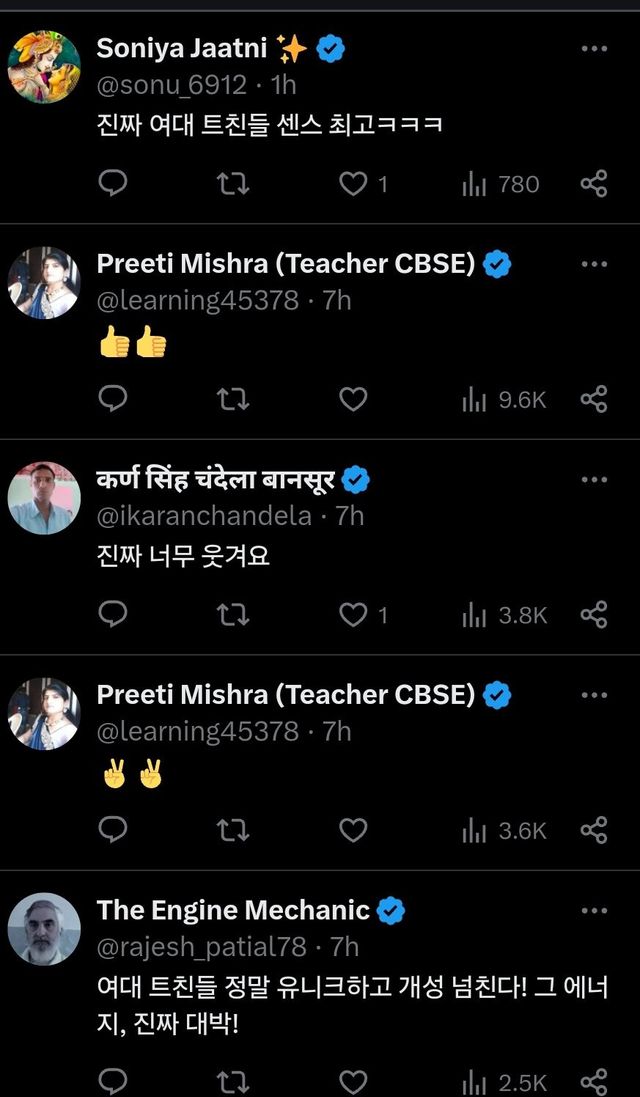
Task: Like Soniya Jaatni's tweet
Action: pyautogui.click(x=353, y=183)
